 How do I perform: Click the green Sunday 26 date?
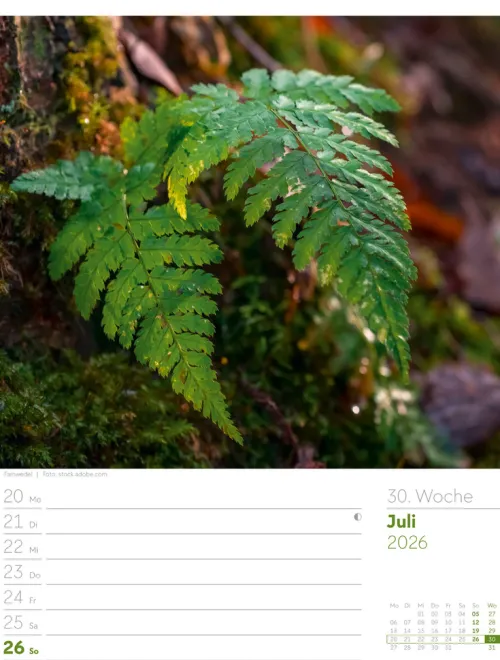21,648
